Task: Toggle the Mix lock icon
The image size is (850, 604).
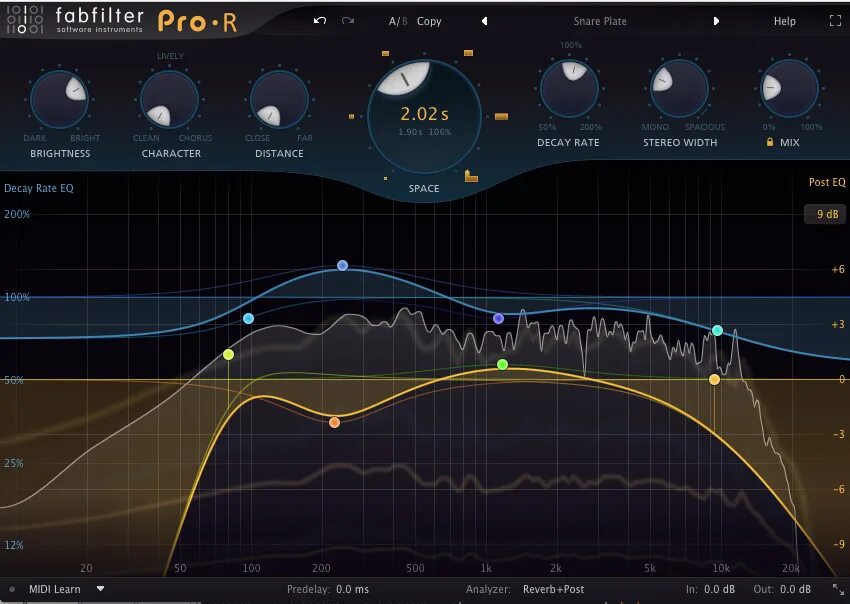Action: pyautogui.click(x=770, y=142)
